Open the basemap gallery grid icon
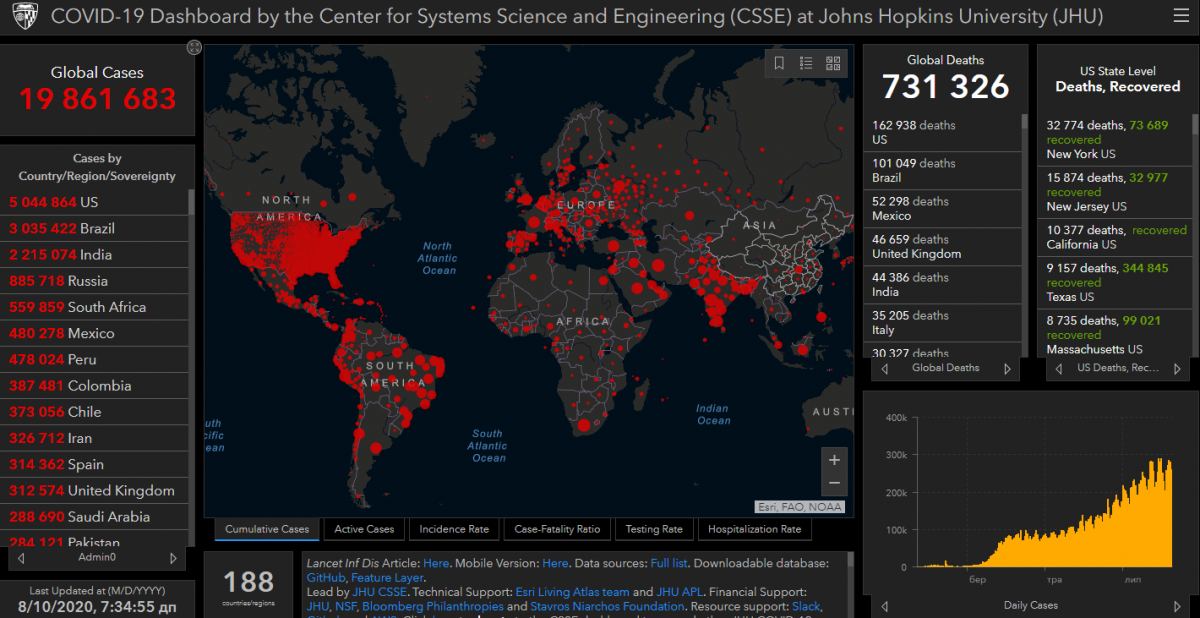 pos(833,63)
